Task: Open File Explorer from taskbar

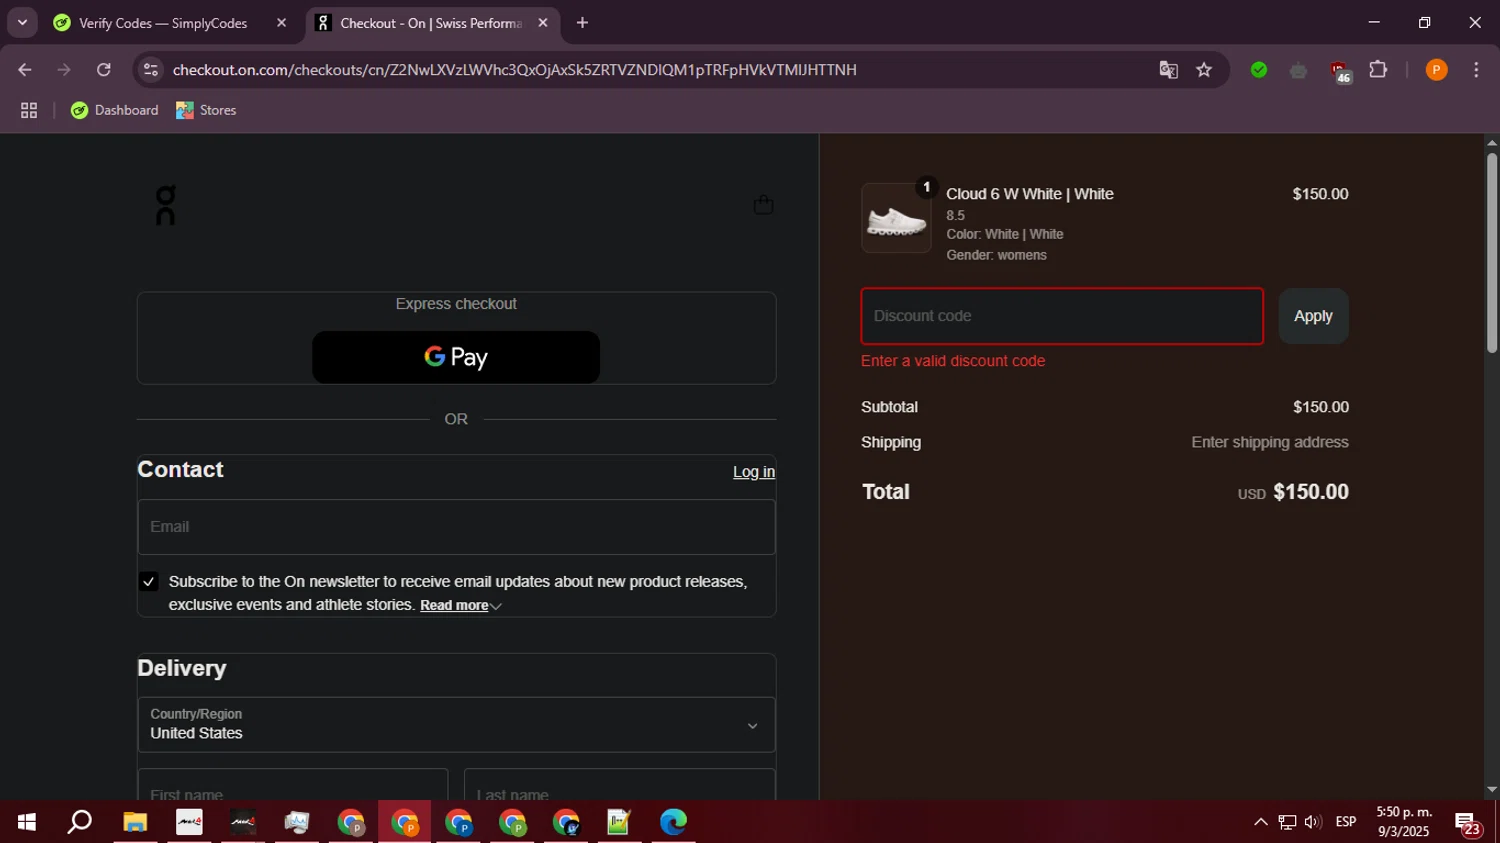Action: pos(135,822)
